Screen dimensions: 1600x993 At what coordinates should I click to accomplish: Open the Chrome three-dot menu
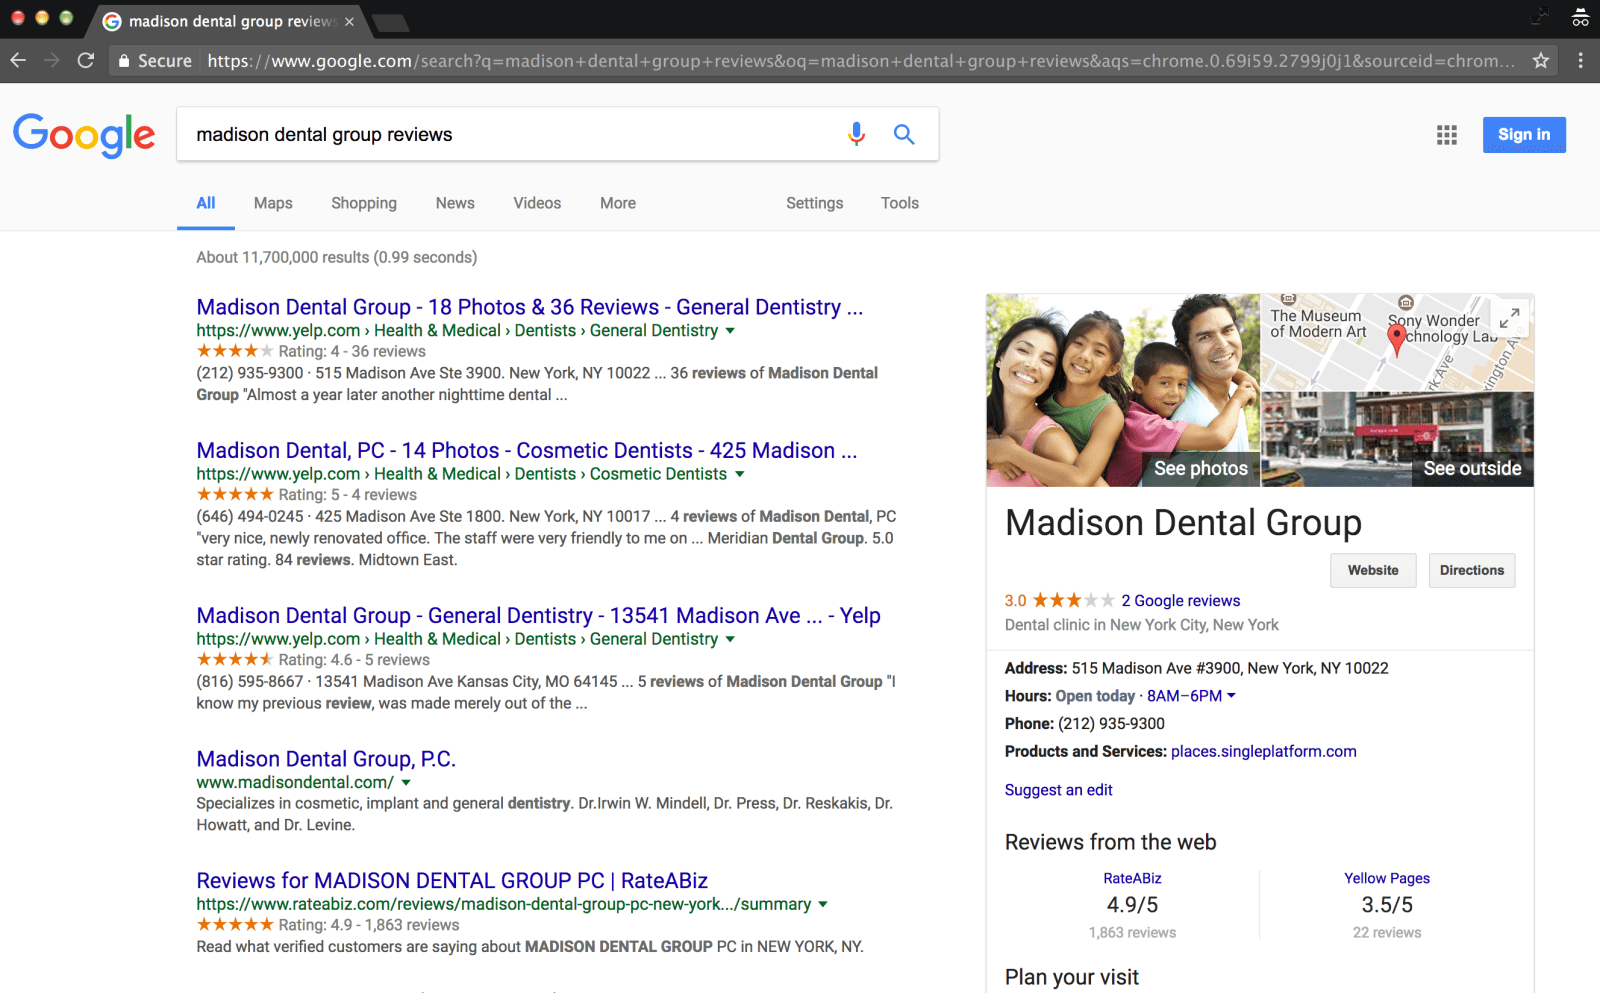pos(1580,61)
